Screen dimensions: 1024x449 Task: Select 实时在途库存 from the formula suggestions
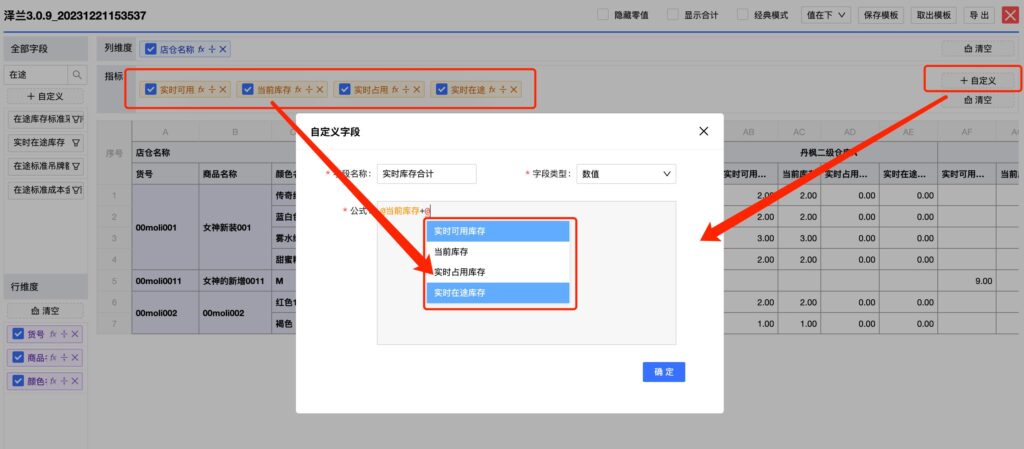click(x=498, y=293)
